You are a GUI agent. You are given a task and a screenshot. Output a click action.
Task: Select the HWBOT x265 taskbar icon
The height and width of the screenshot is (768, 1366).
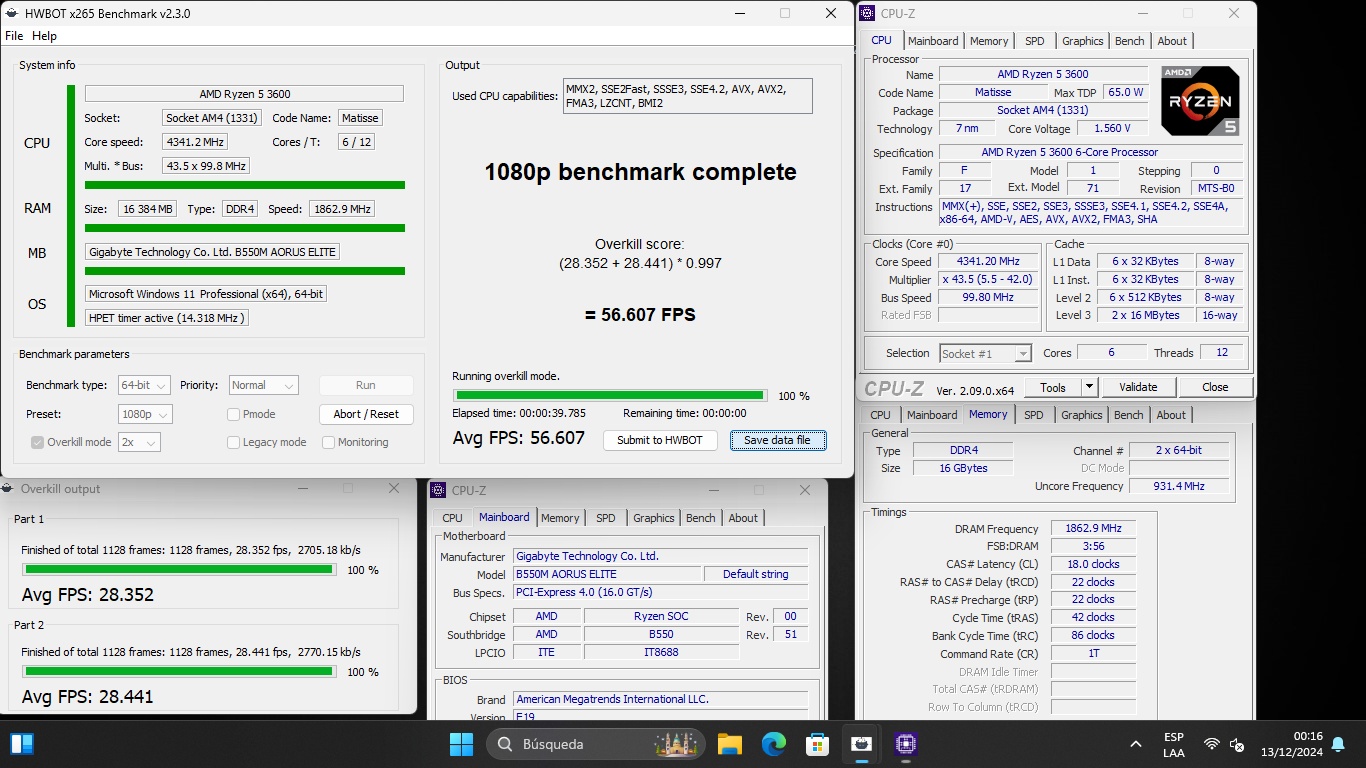click(862, 744)
